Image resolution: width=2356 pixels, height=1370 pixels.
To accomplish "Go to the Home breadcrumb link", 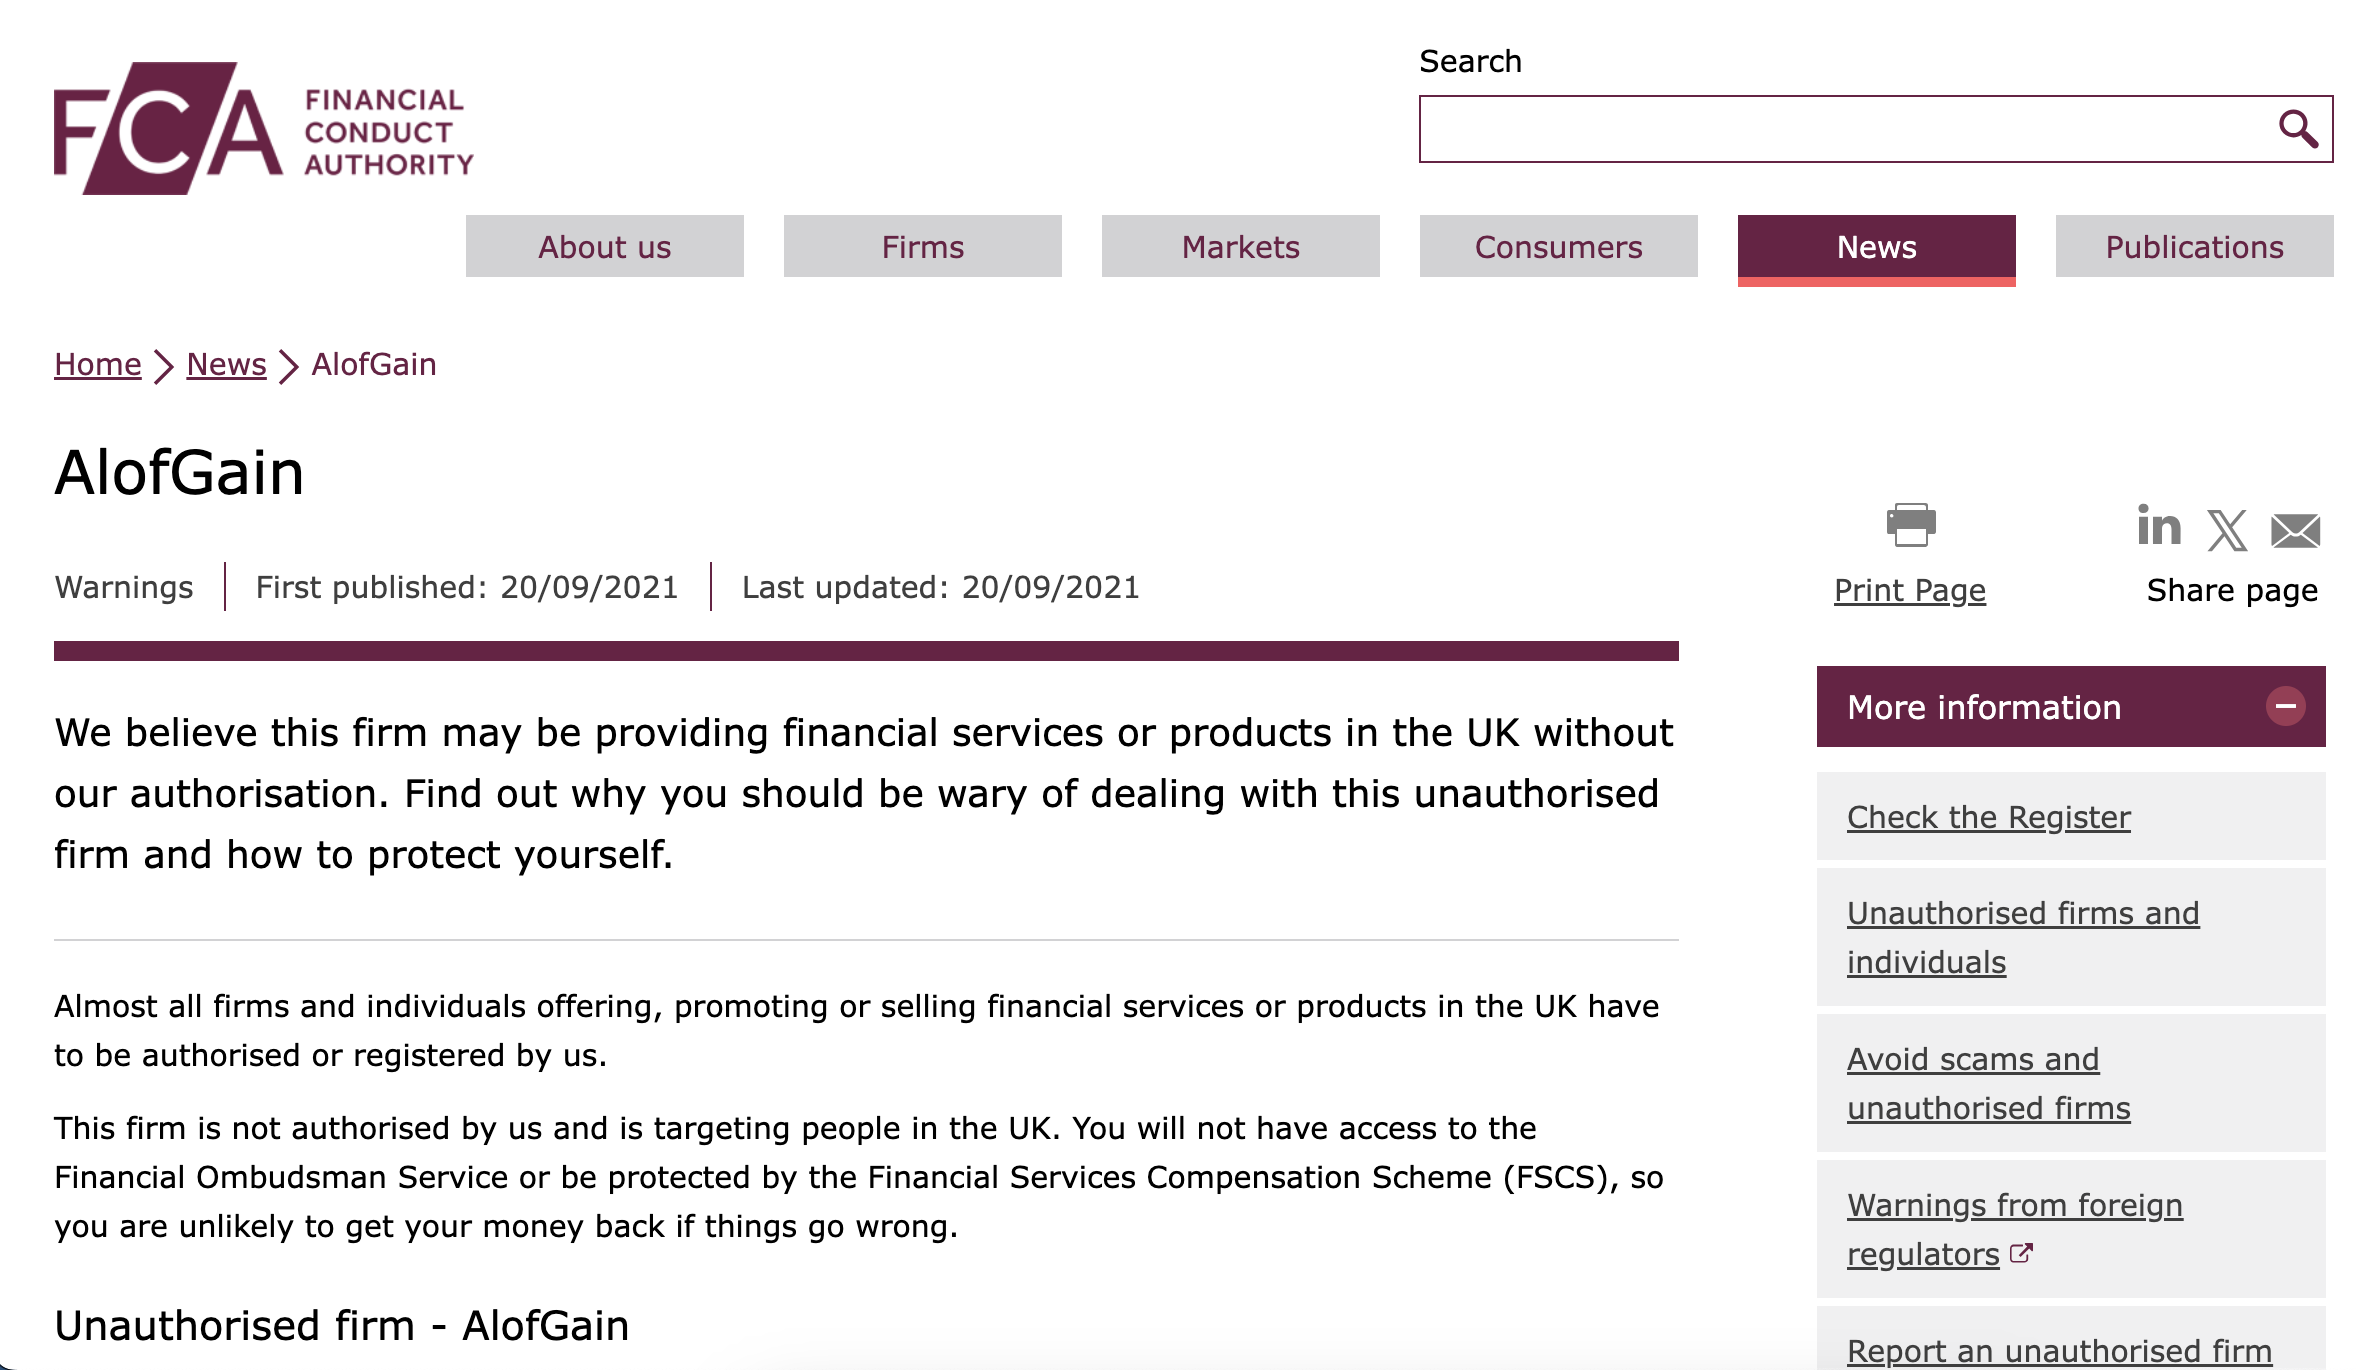I will click(x=98, y=364).
